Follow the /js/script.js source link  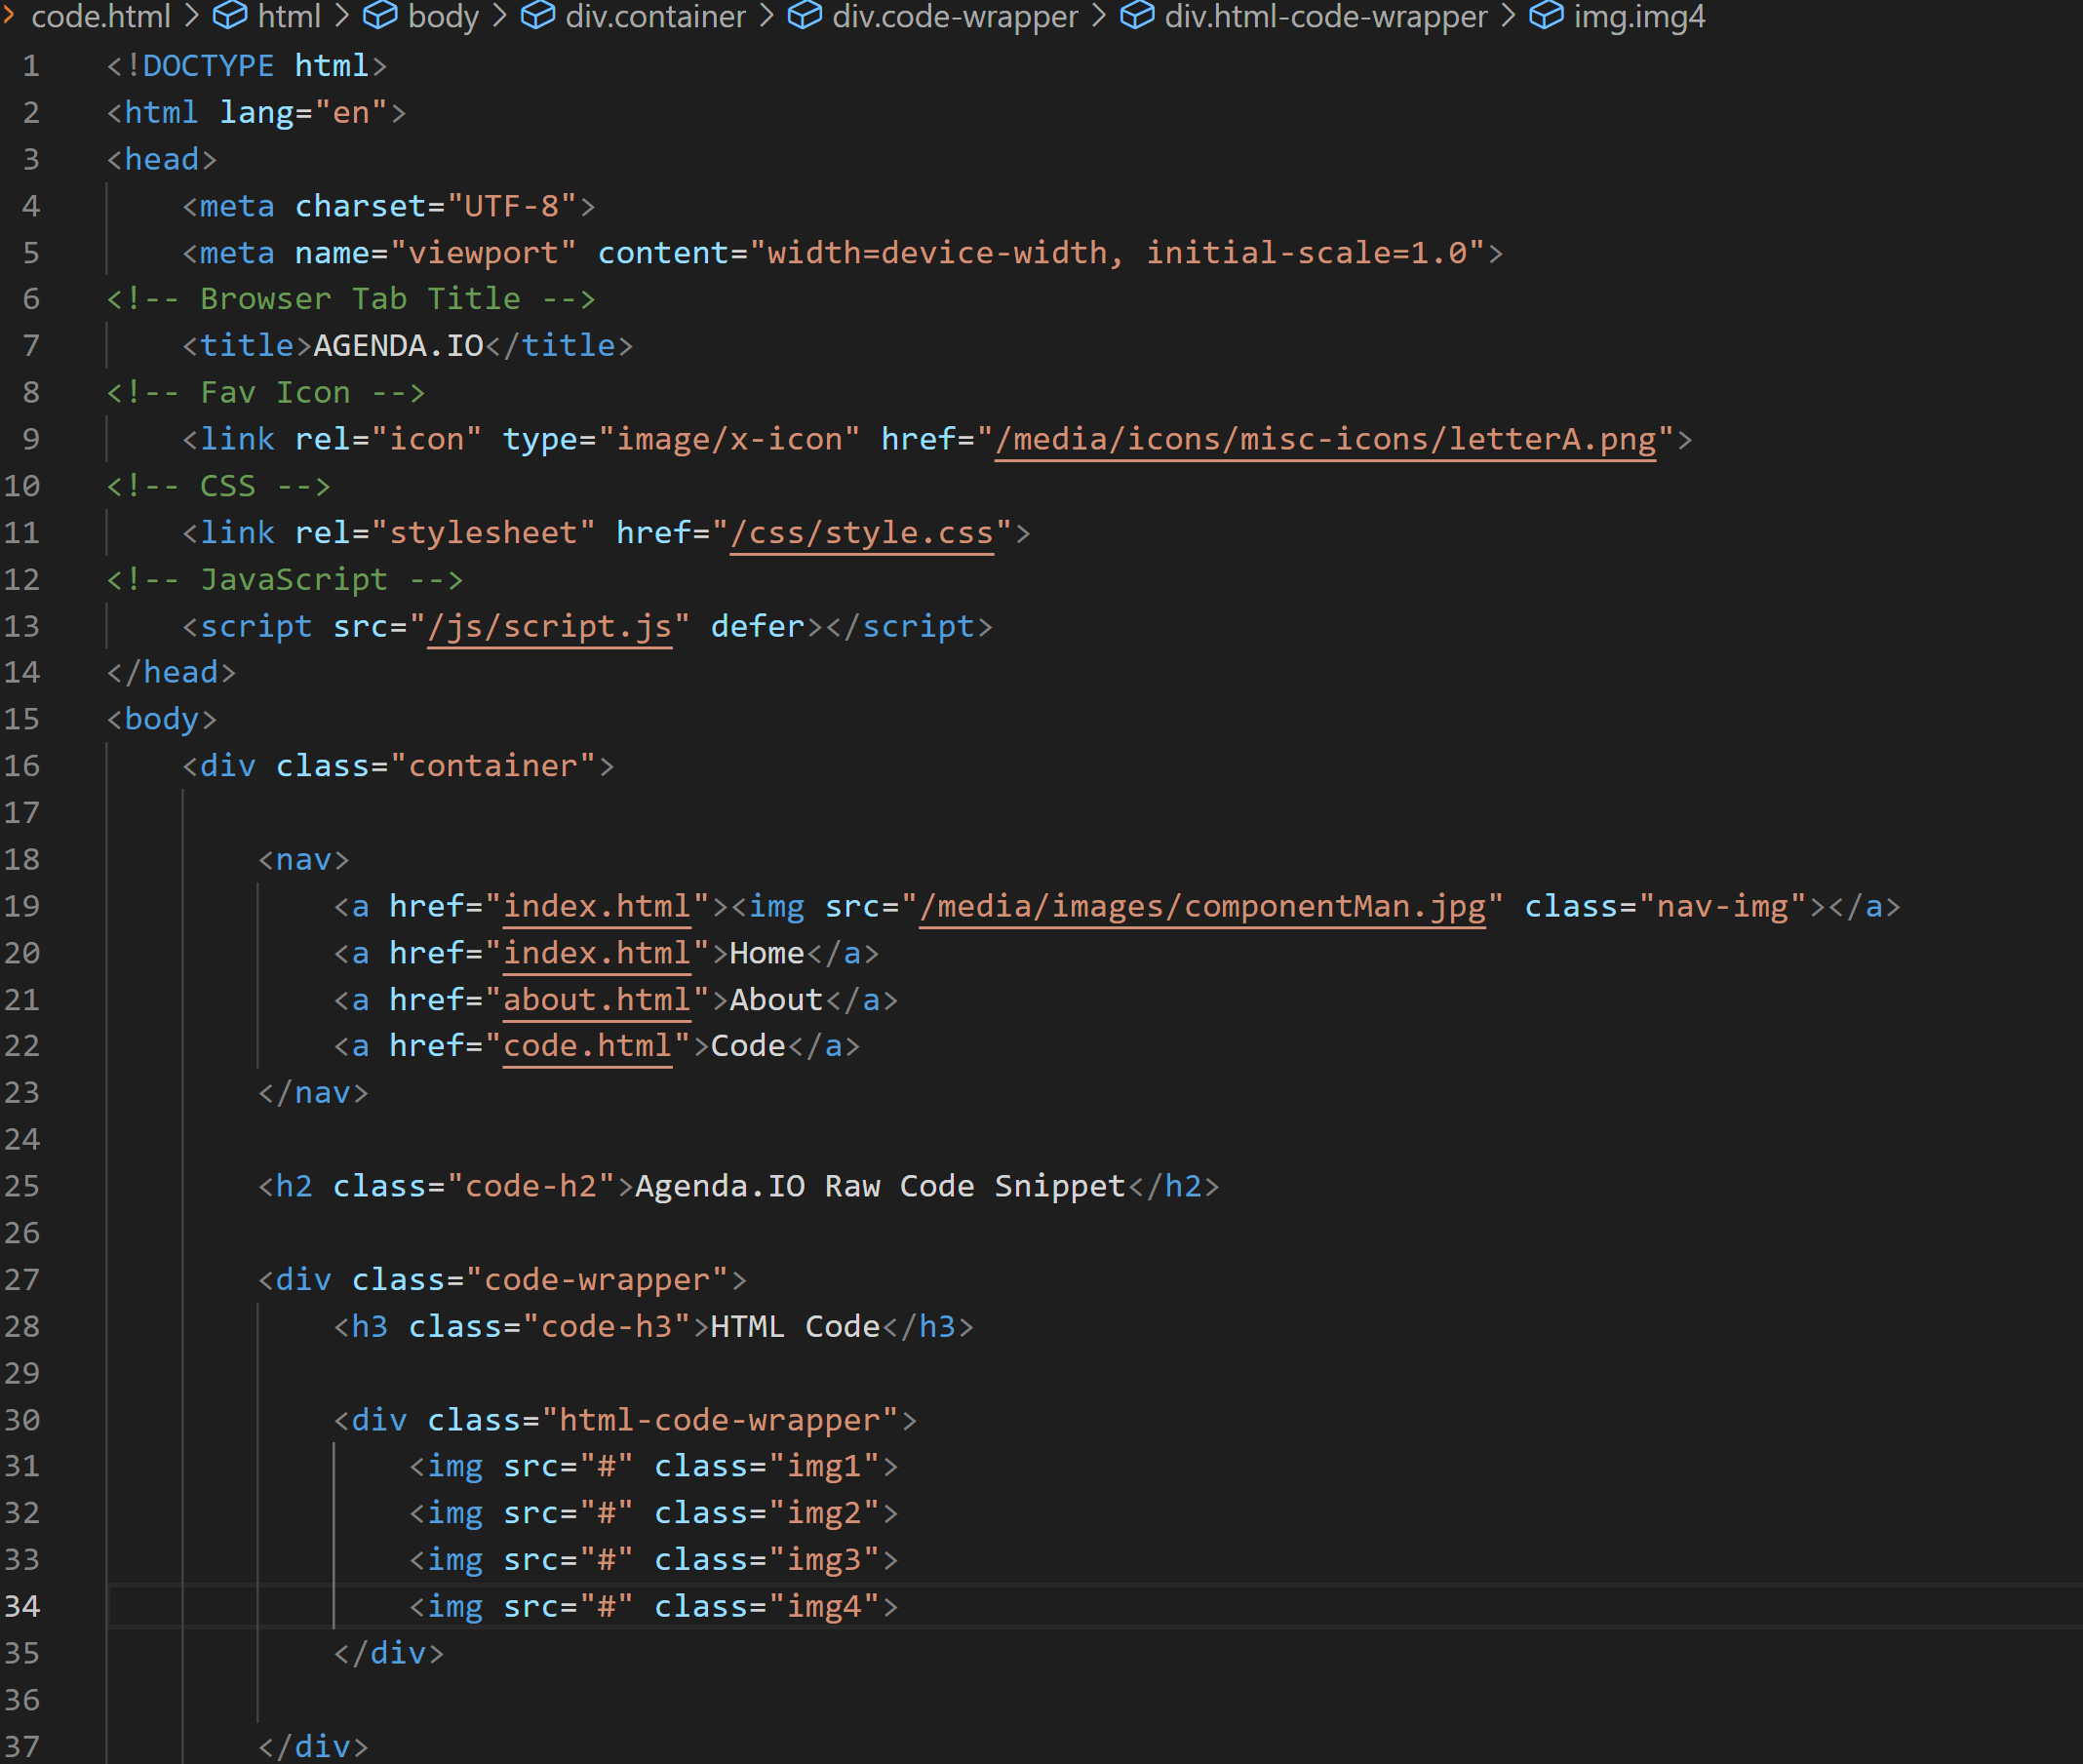click(549, 626)
